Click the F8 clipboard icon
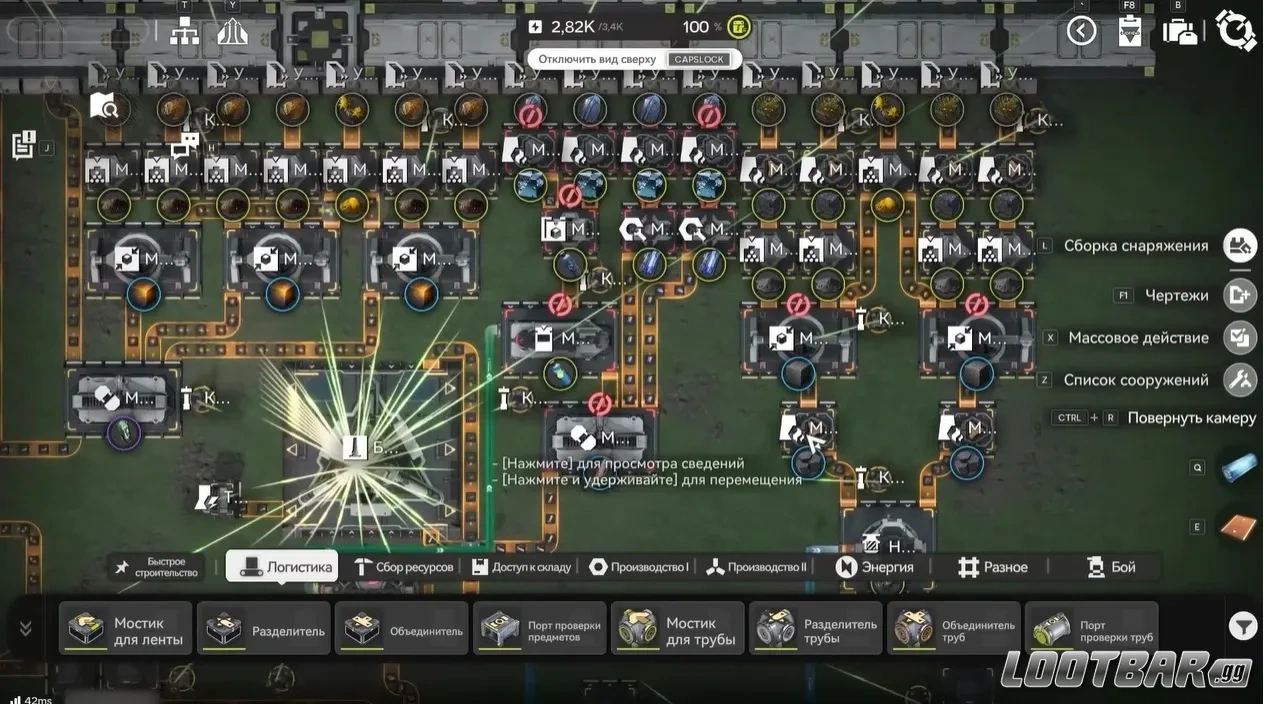This screenshot has width=1264, height=704. [x=1129, y=30]
